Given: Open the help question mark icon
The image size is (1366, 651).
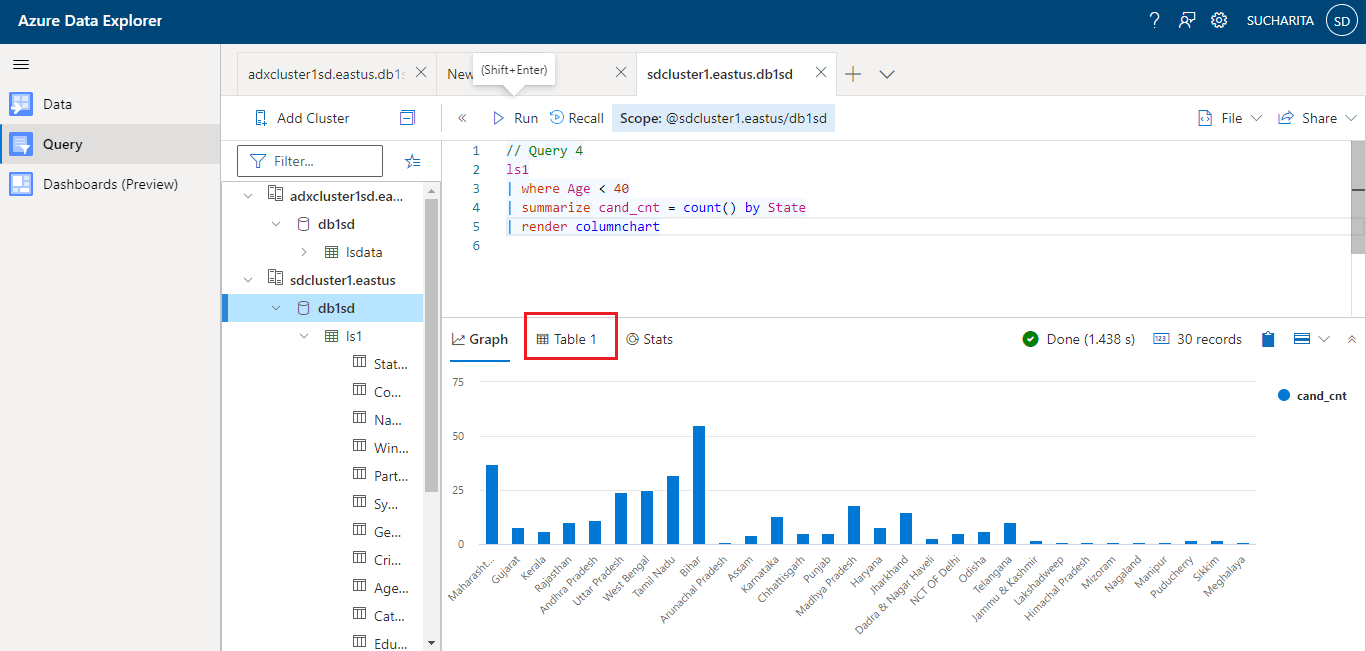Looking at the screenshot, I should pos(1154,20).
